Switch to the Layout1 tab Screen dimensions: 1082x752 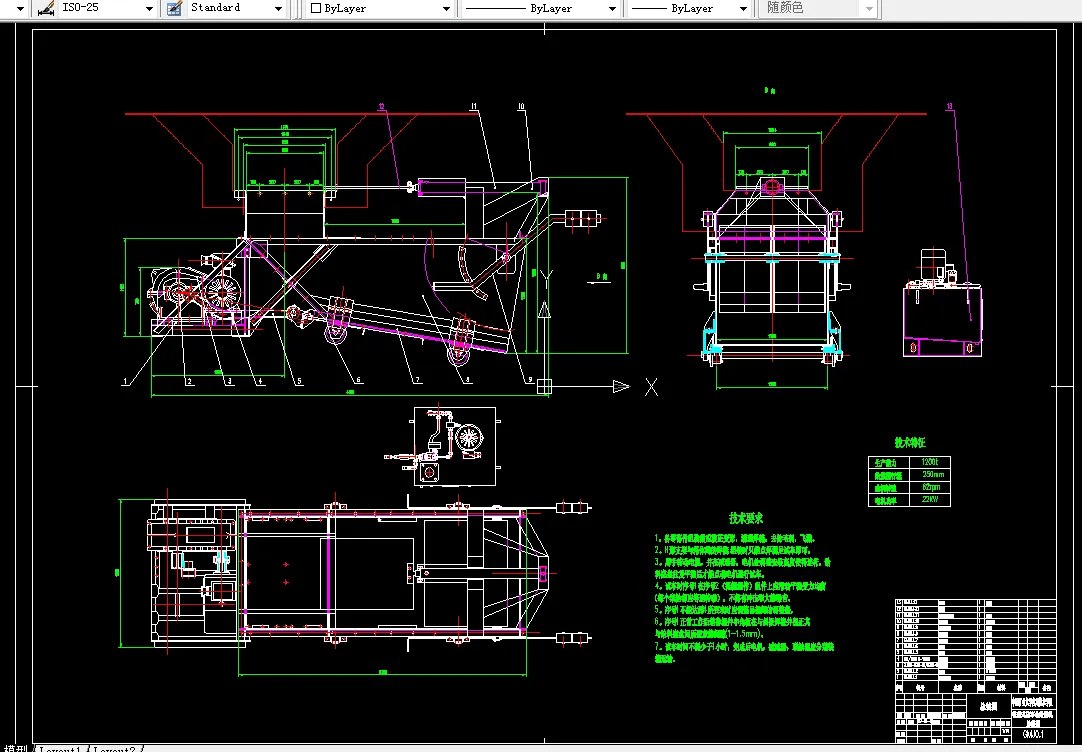coord(60,749)
